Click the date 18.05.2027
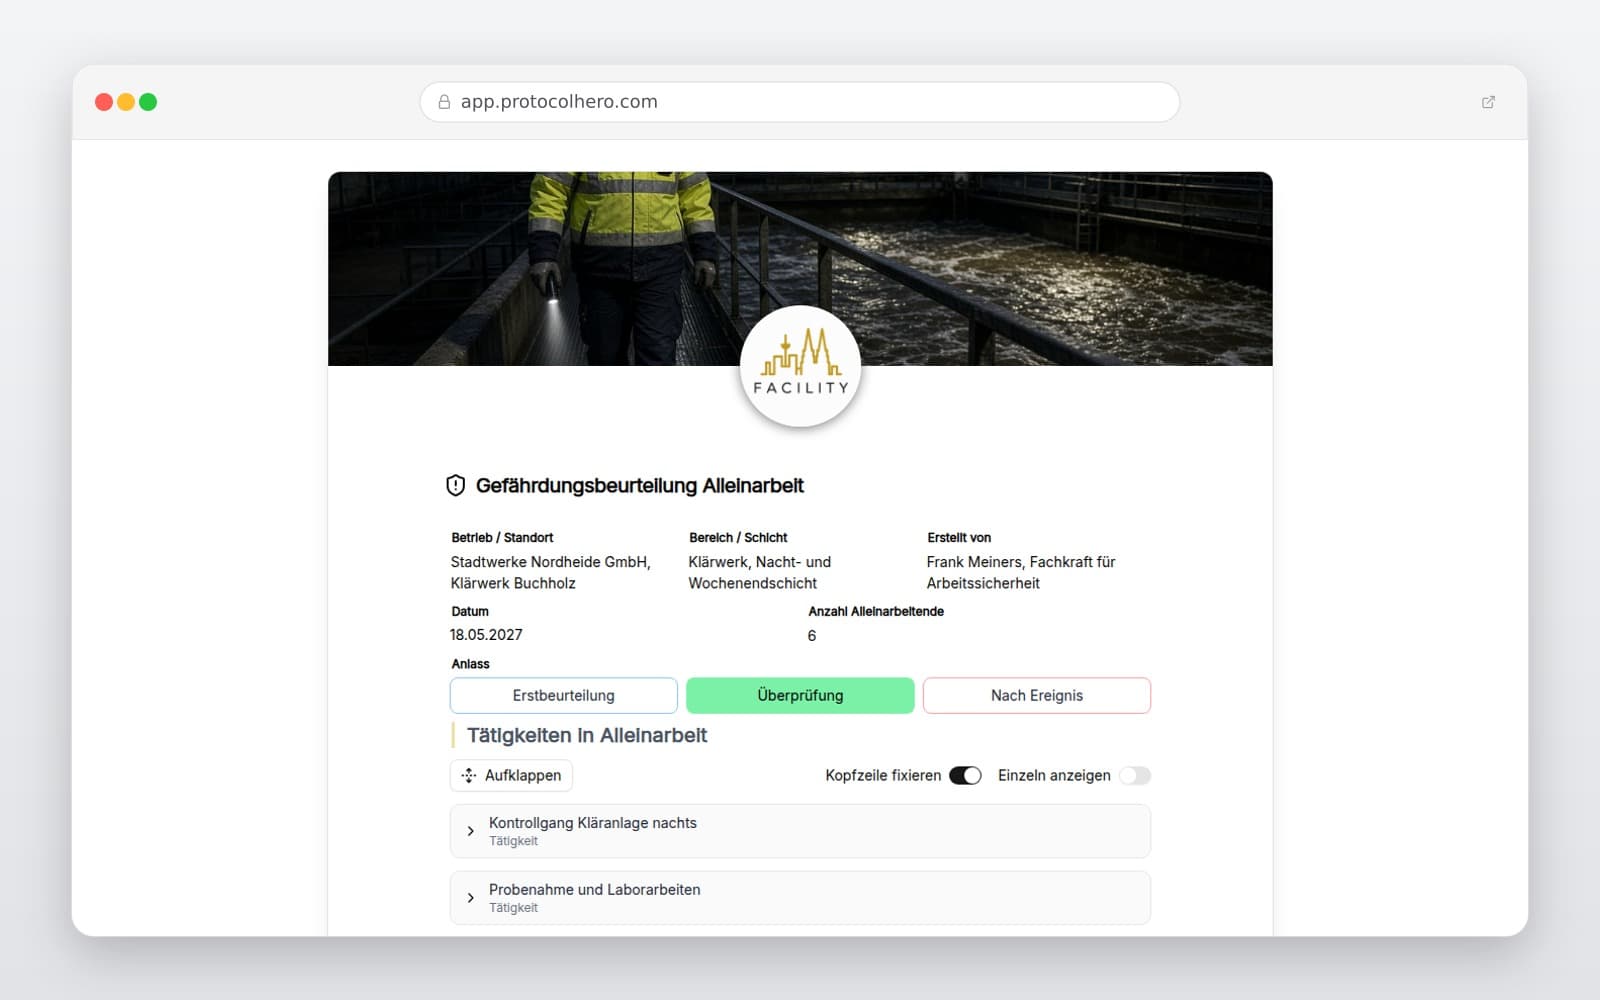This screenshot has height=1000, width=1600. pos(486,635)
